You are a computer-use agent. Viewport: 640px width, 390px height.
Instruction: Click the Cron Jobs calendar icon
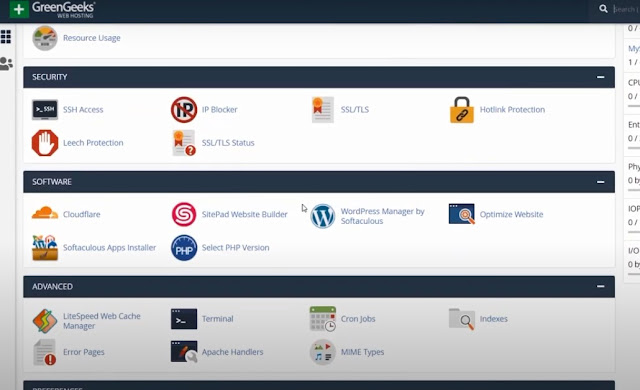tap(323, 319)
